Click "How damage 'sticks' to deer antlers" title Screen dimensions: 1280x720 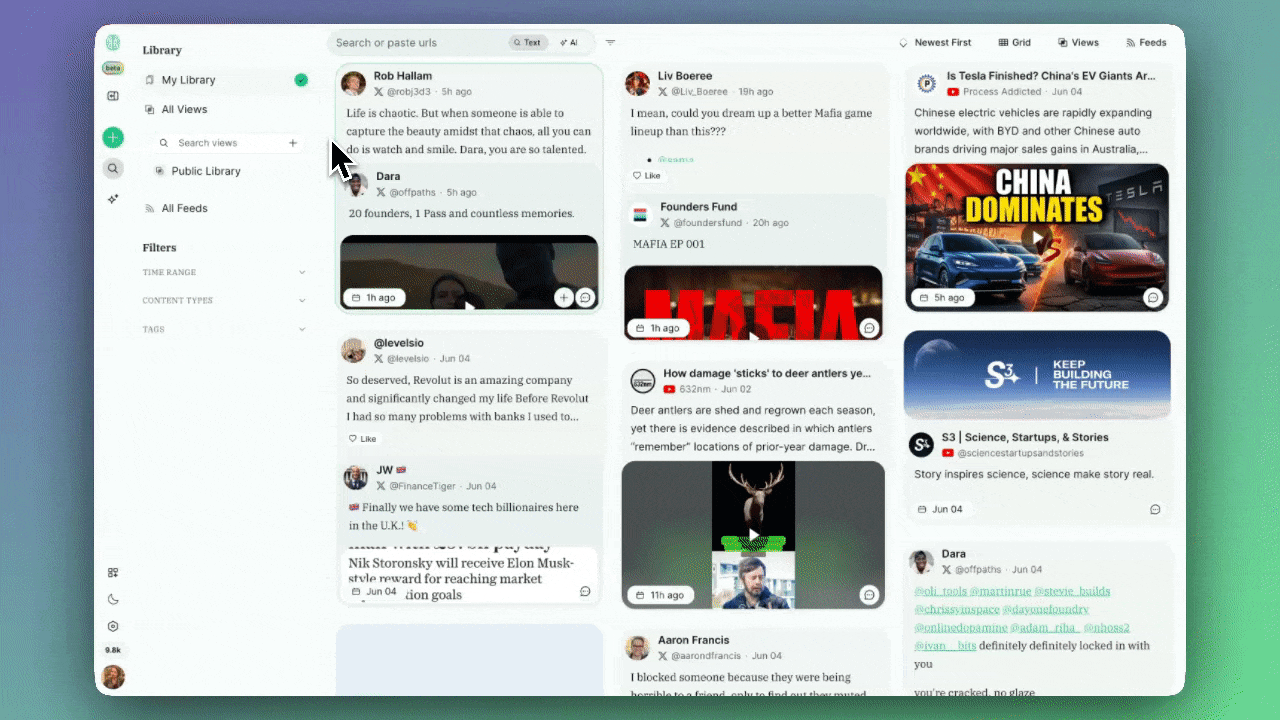pyautogui.click(x=767, y=373)
